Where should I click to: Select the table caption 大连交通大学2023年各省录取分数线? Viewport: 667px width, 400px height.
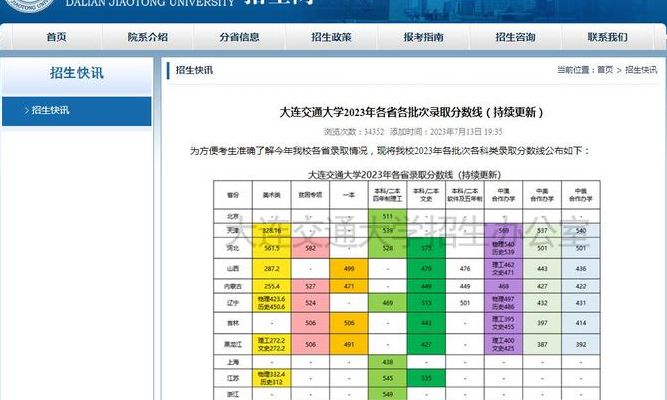pos(405,175)
